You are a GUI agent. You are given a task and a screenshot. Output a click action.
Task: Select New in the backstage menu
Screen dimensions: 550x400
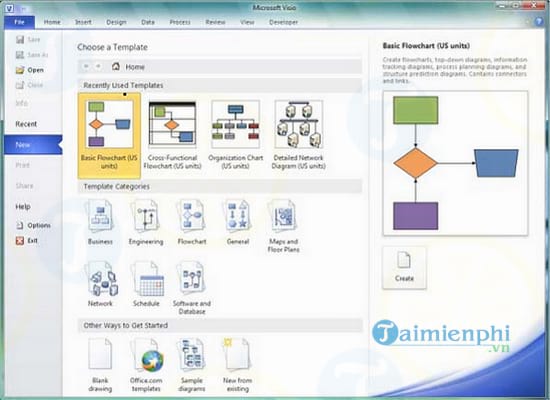point(33,145)
